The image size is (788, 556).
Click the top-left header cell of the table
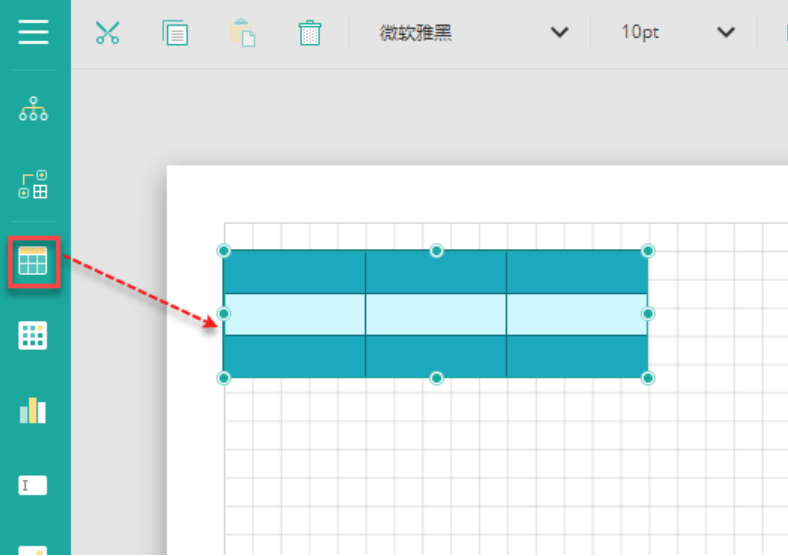coord(294,272)
